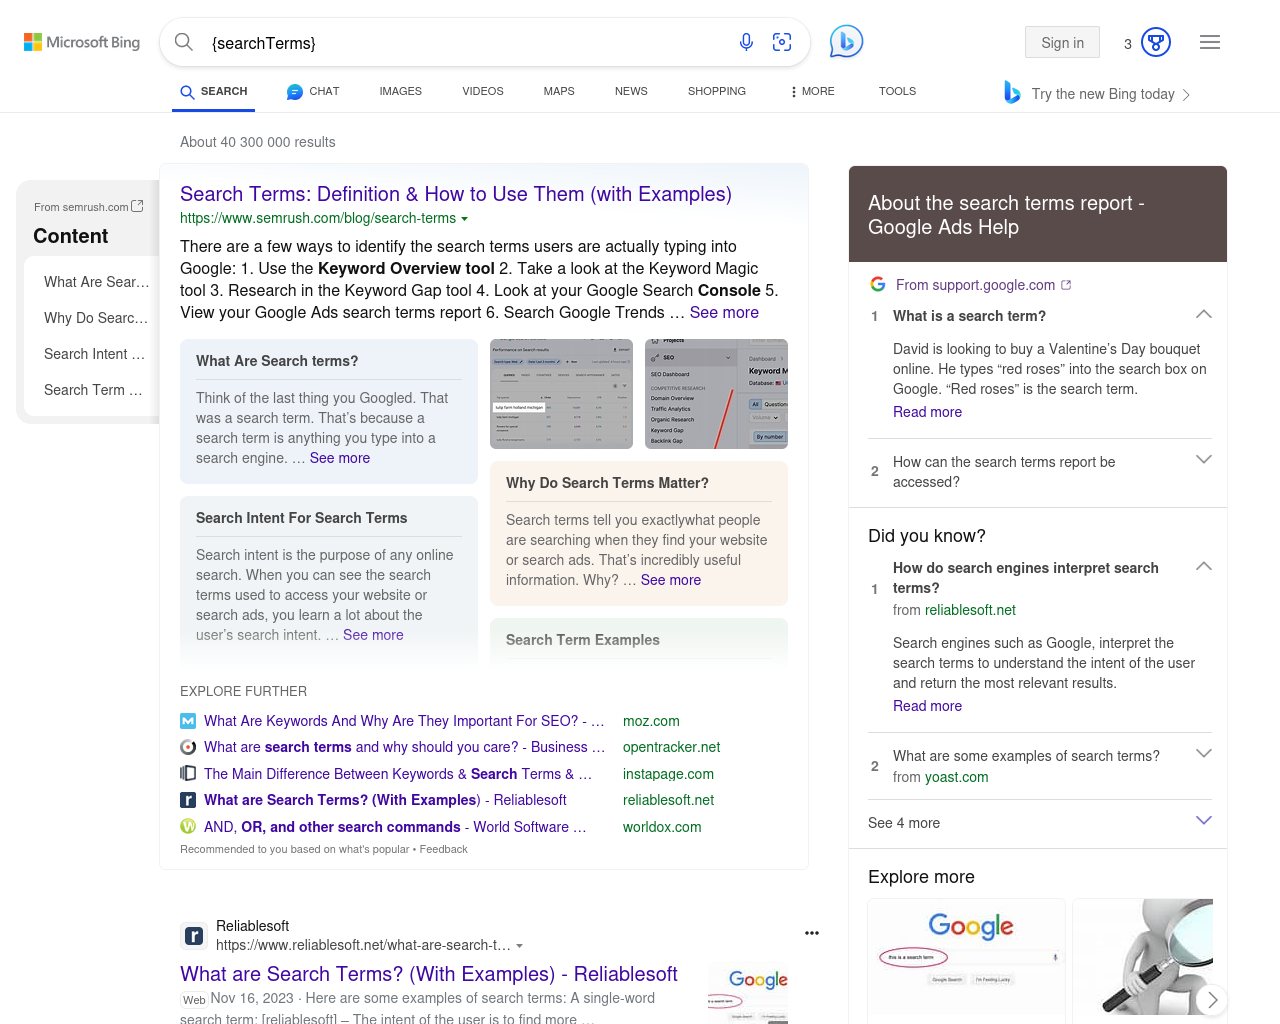Image resolution: width=1280 pixels, height=1024 pixels.
Task: Click the magnifier search icon in search box
Action: tap(184, 42)
